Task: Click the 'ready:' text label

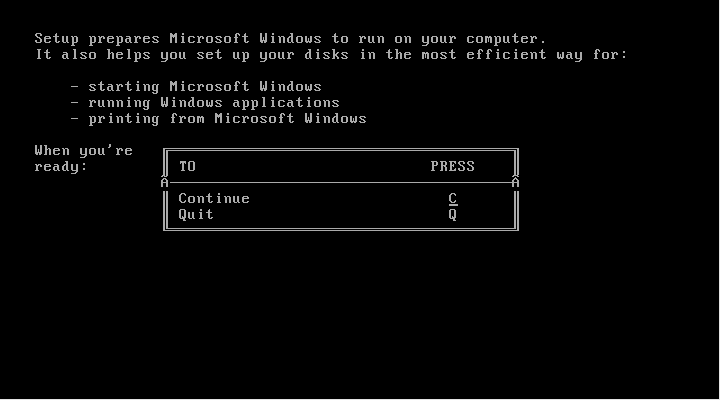Action: pos(61,166)
